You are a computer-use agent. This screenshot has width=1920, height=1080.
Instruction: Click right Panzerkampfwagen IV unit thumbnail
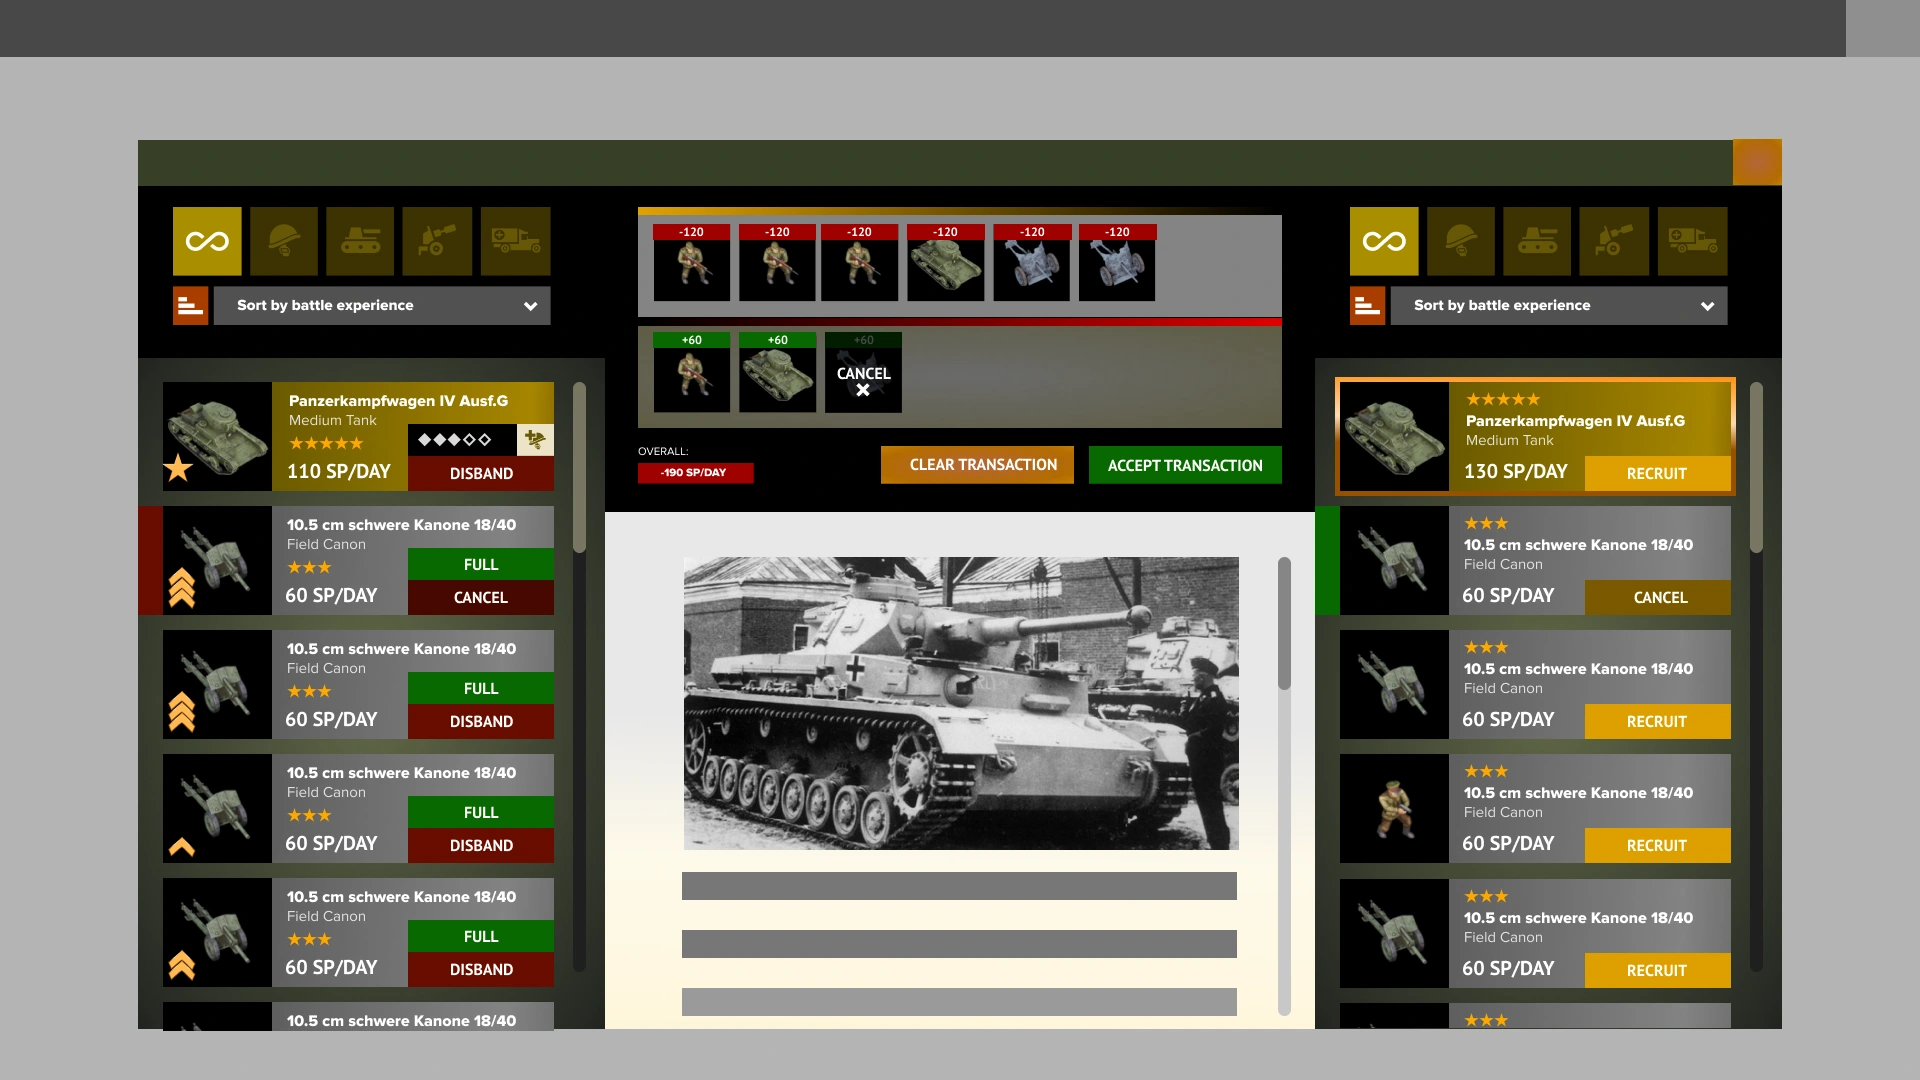[x=1394, y=436]
